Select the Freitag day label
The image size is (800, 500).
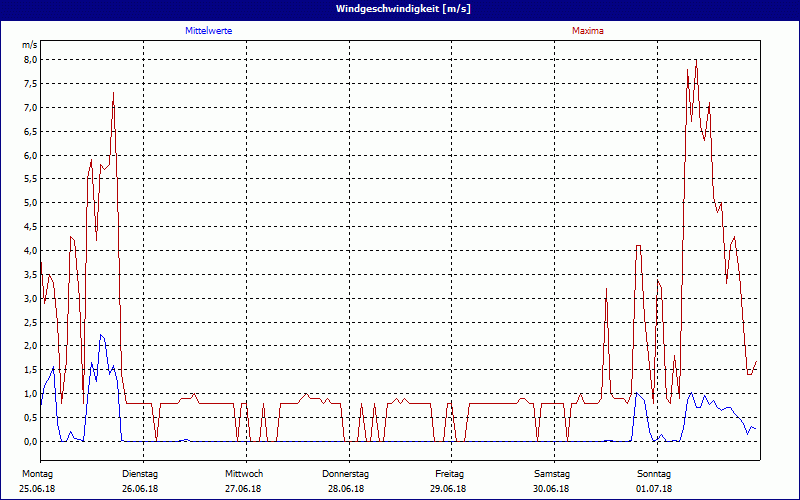pos(449,473)
